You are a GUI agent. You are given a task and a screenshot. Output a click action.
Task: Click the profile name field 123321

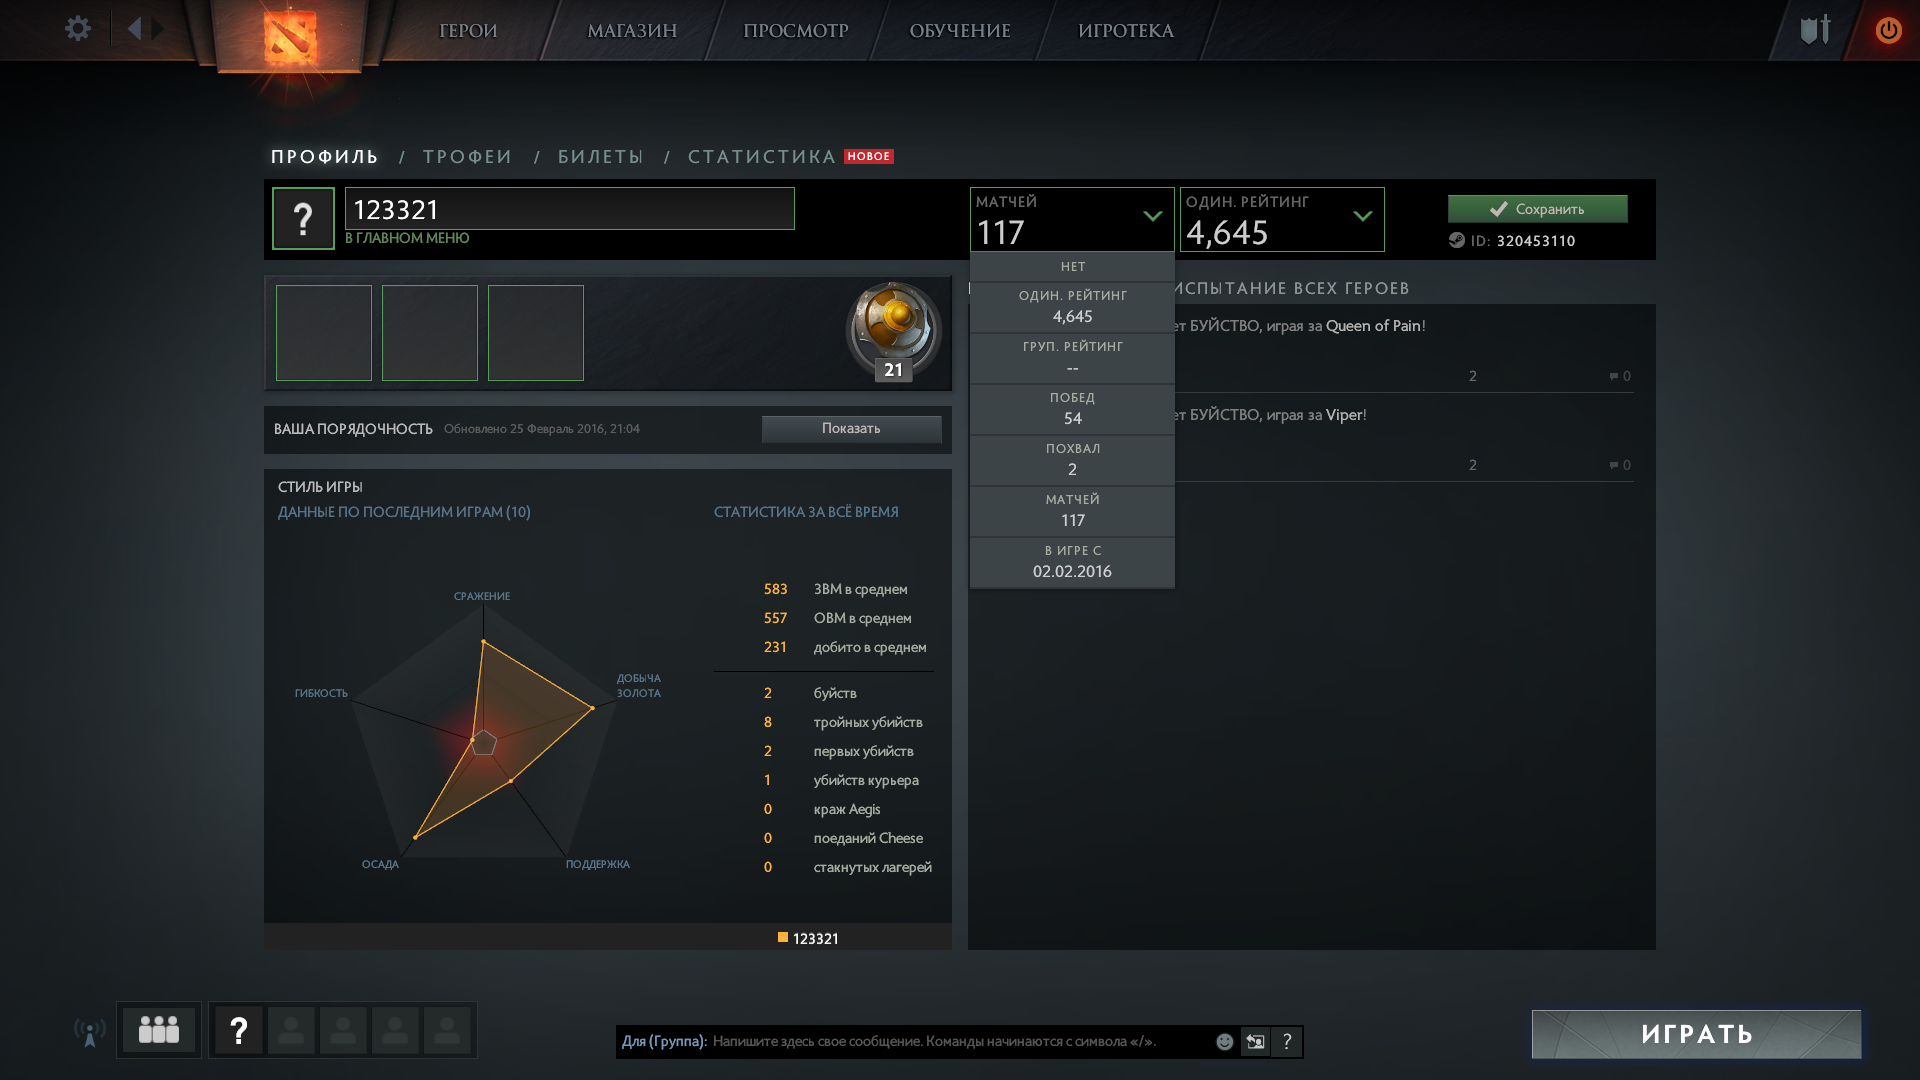click(570, 209)
